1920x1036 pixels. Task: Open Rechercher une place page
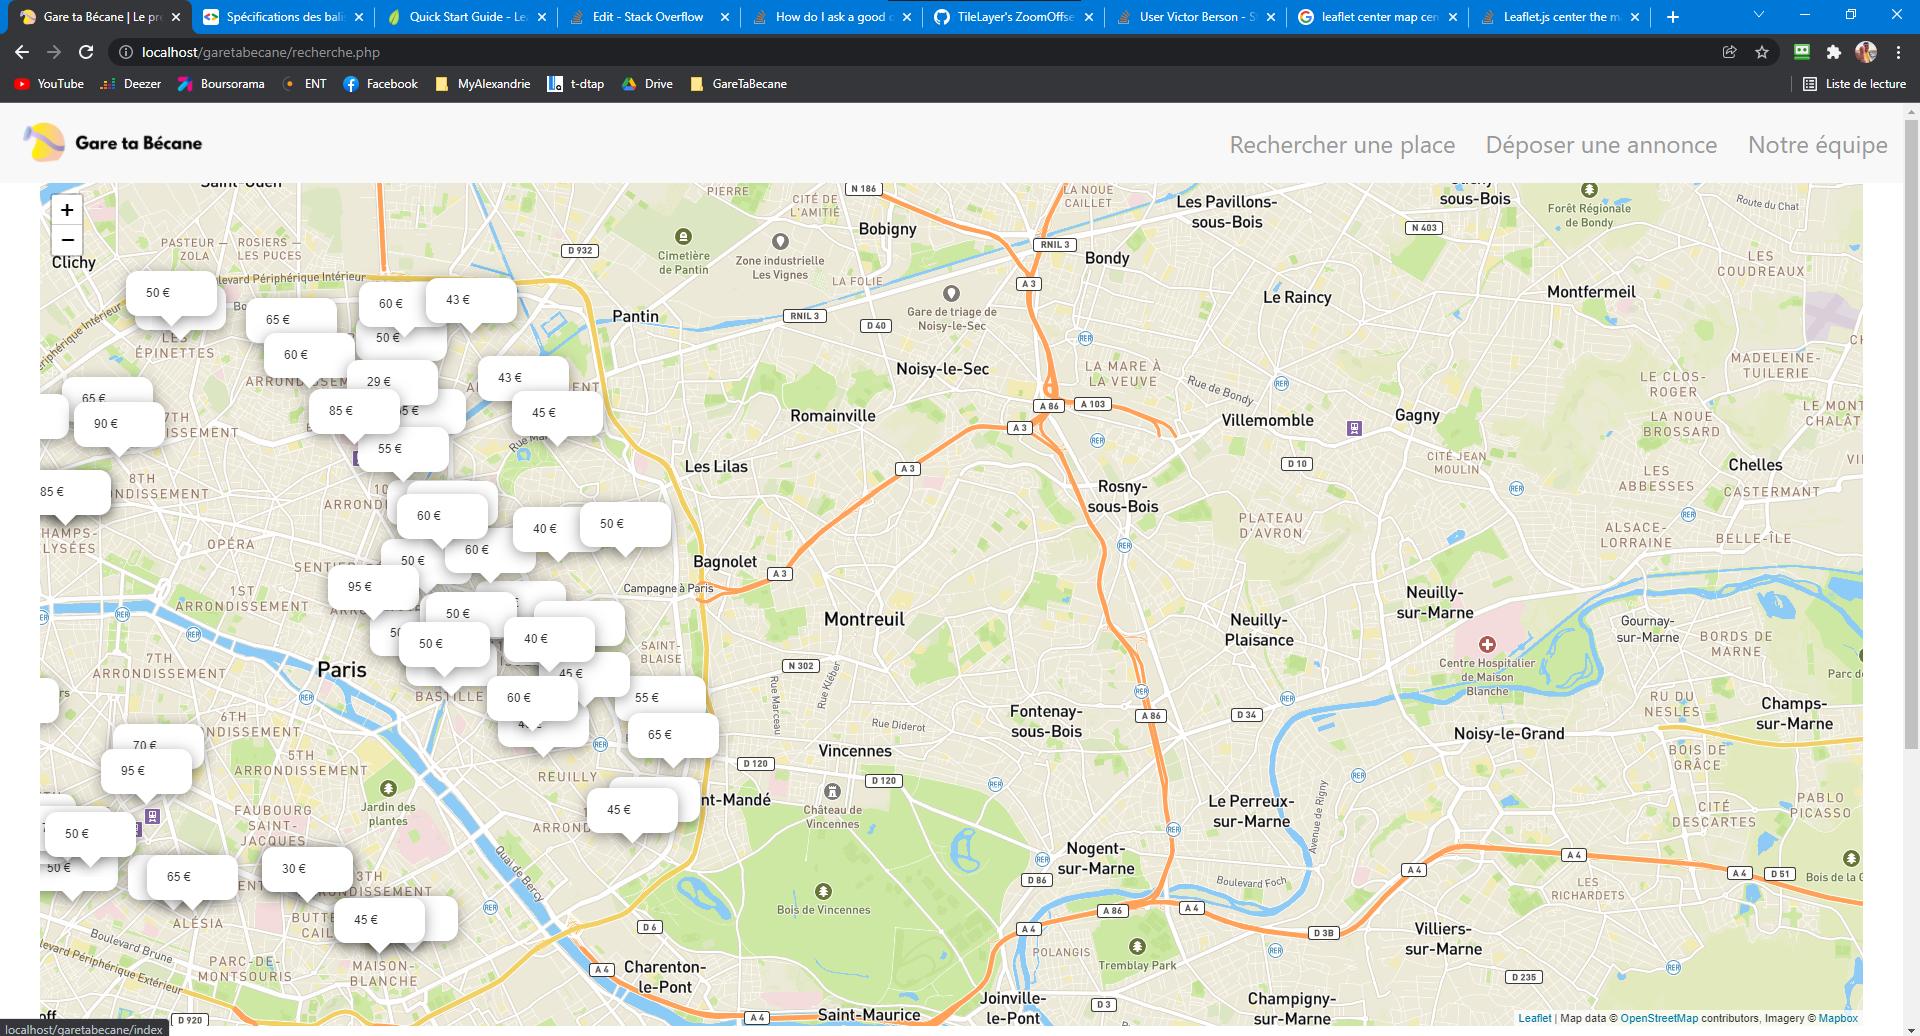tap(1342, 145)
